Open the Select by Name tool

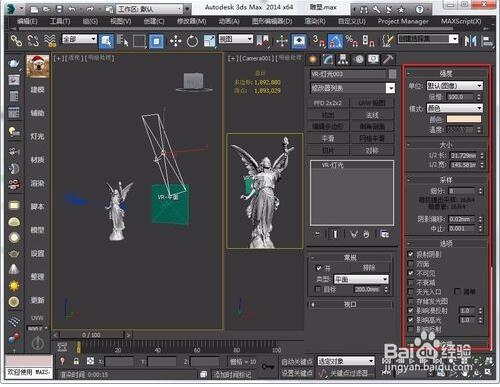(122, 41)
